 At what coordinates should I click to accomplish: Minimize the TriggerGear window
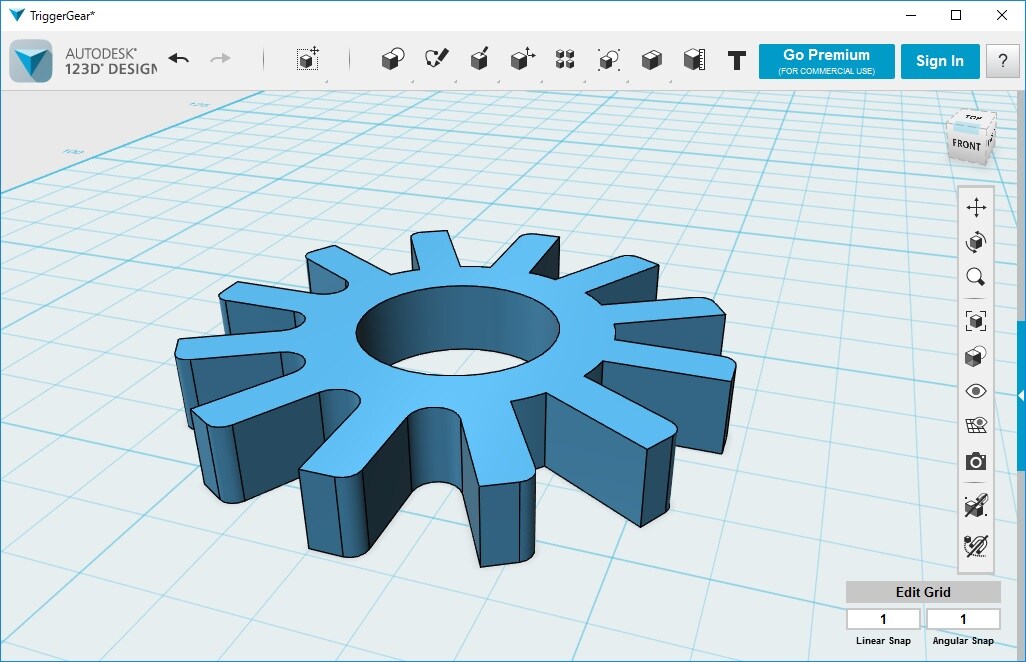click(911, 15)
